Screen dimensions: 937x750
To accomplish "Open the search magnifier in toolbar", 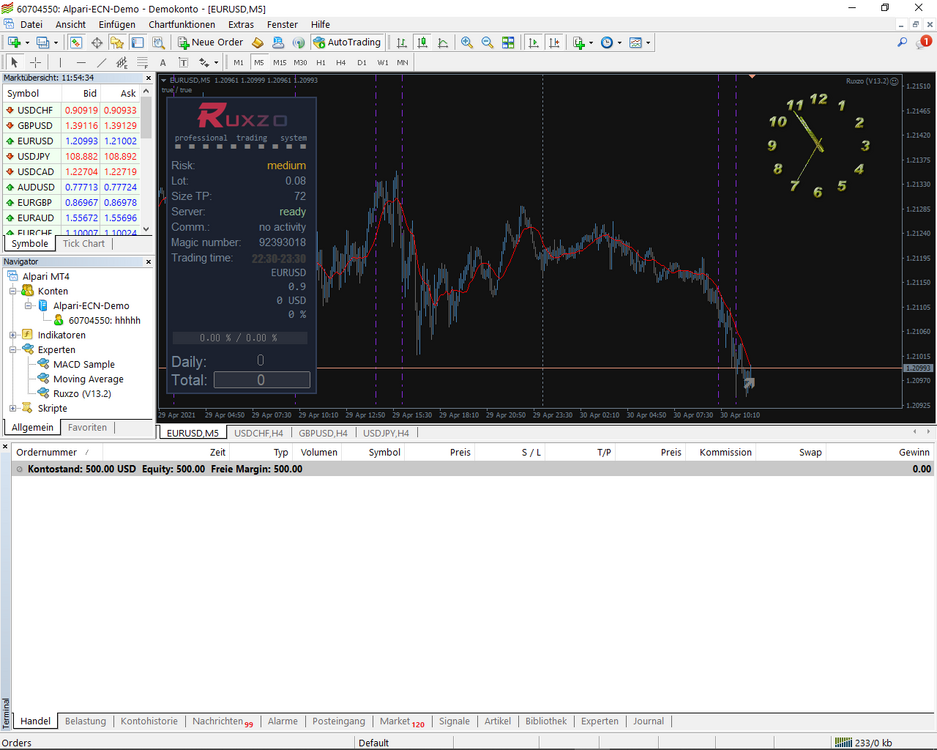I will point(902,42).
